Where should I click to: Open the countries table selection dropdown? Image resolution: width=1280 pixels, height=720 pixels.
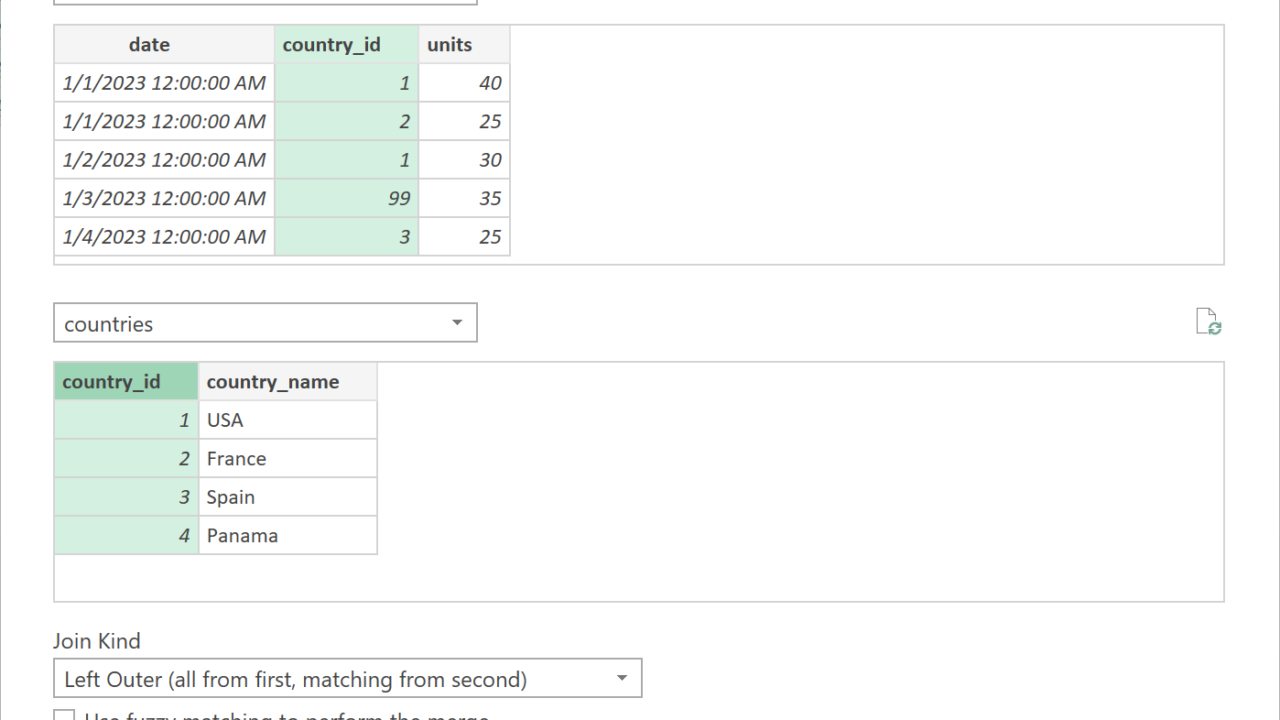(265, 323)
